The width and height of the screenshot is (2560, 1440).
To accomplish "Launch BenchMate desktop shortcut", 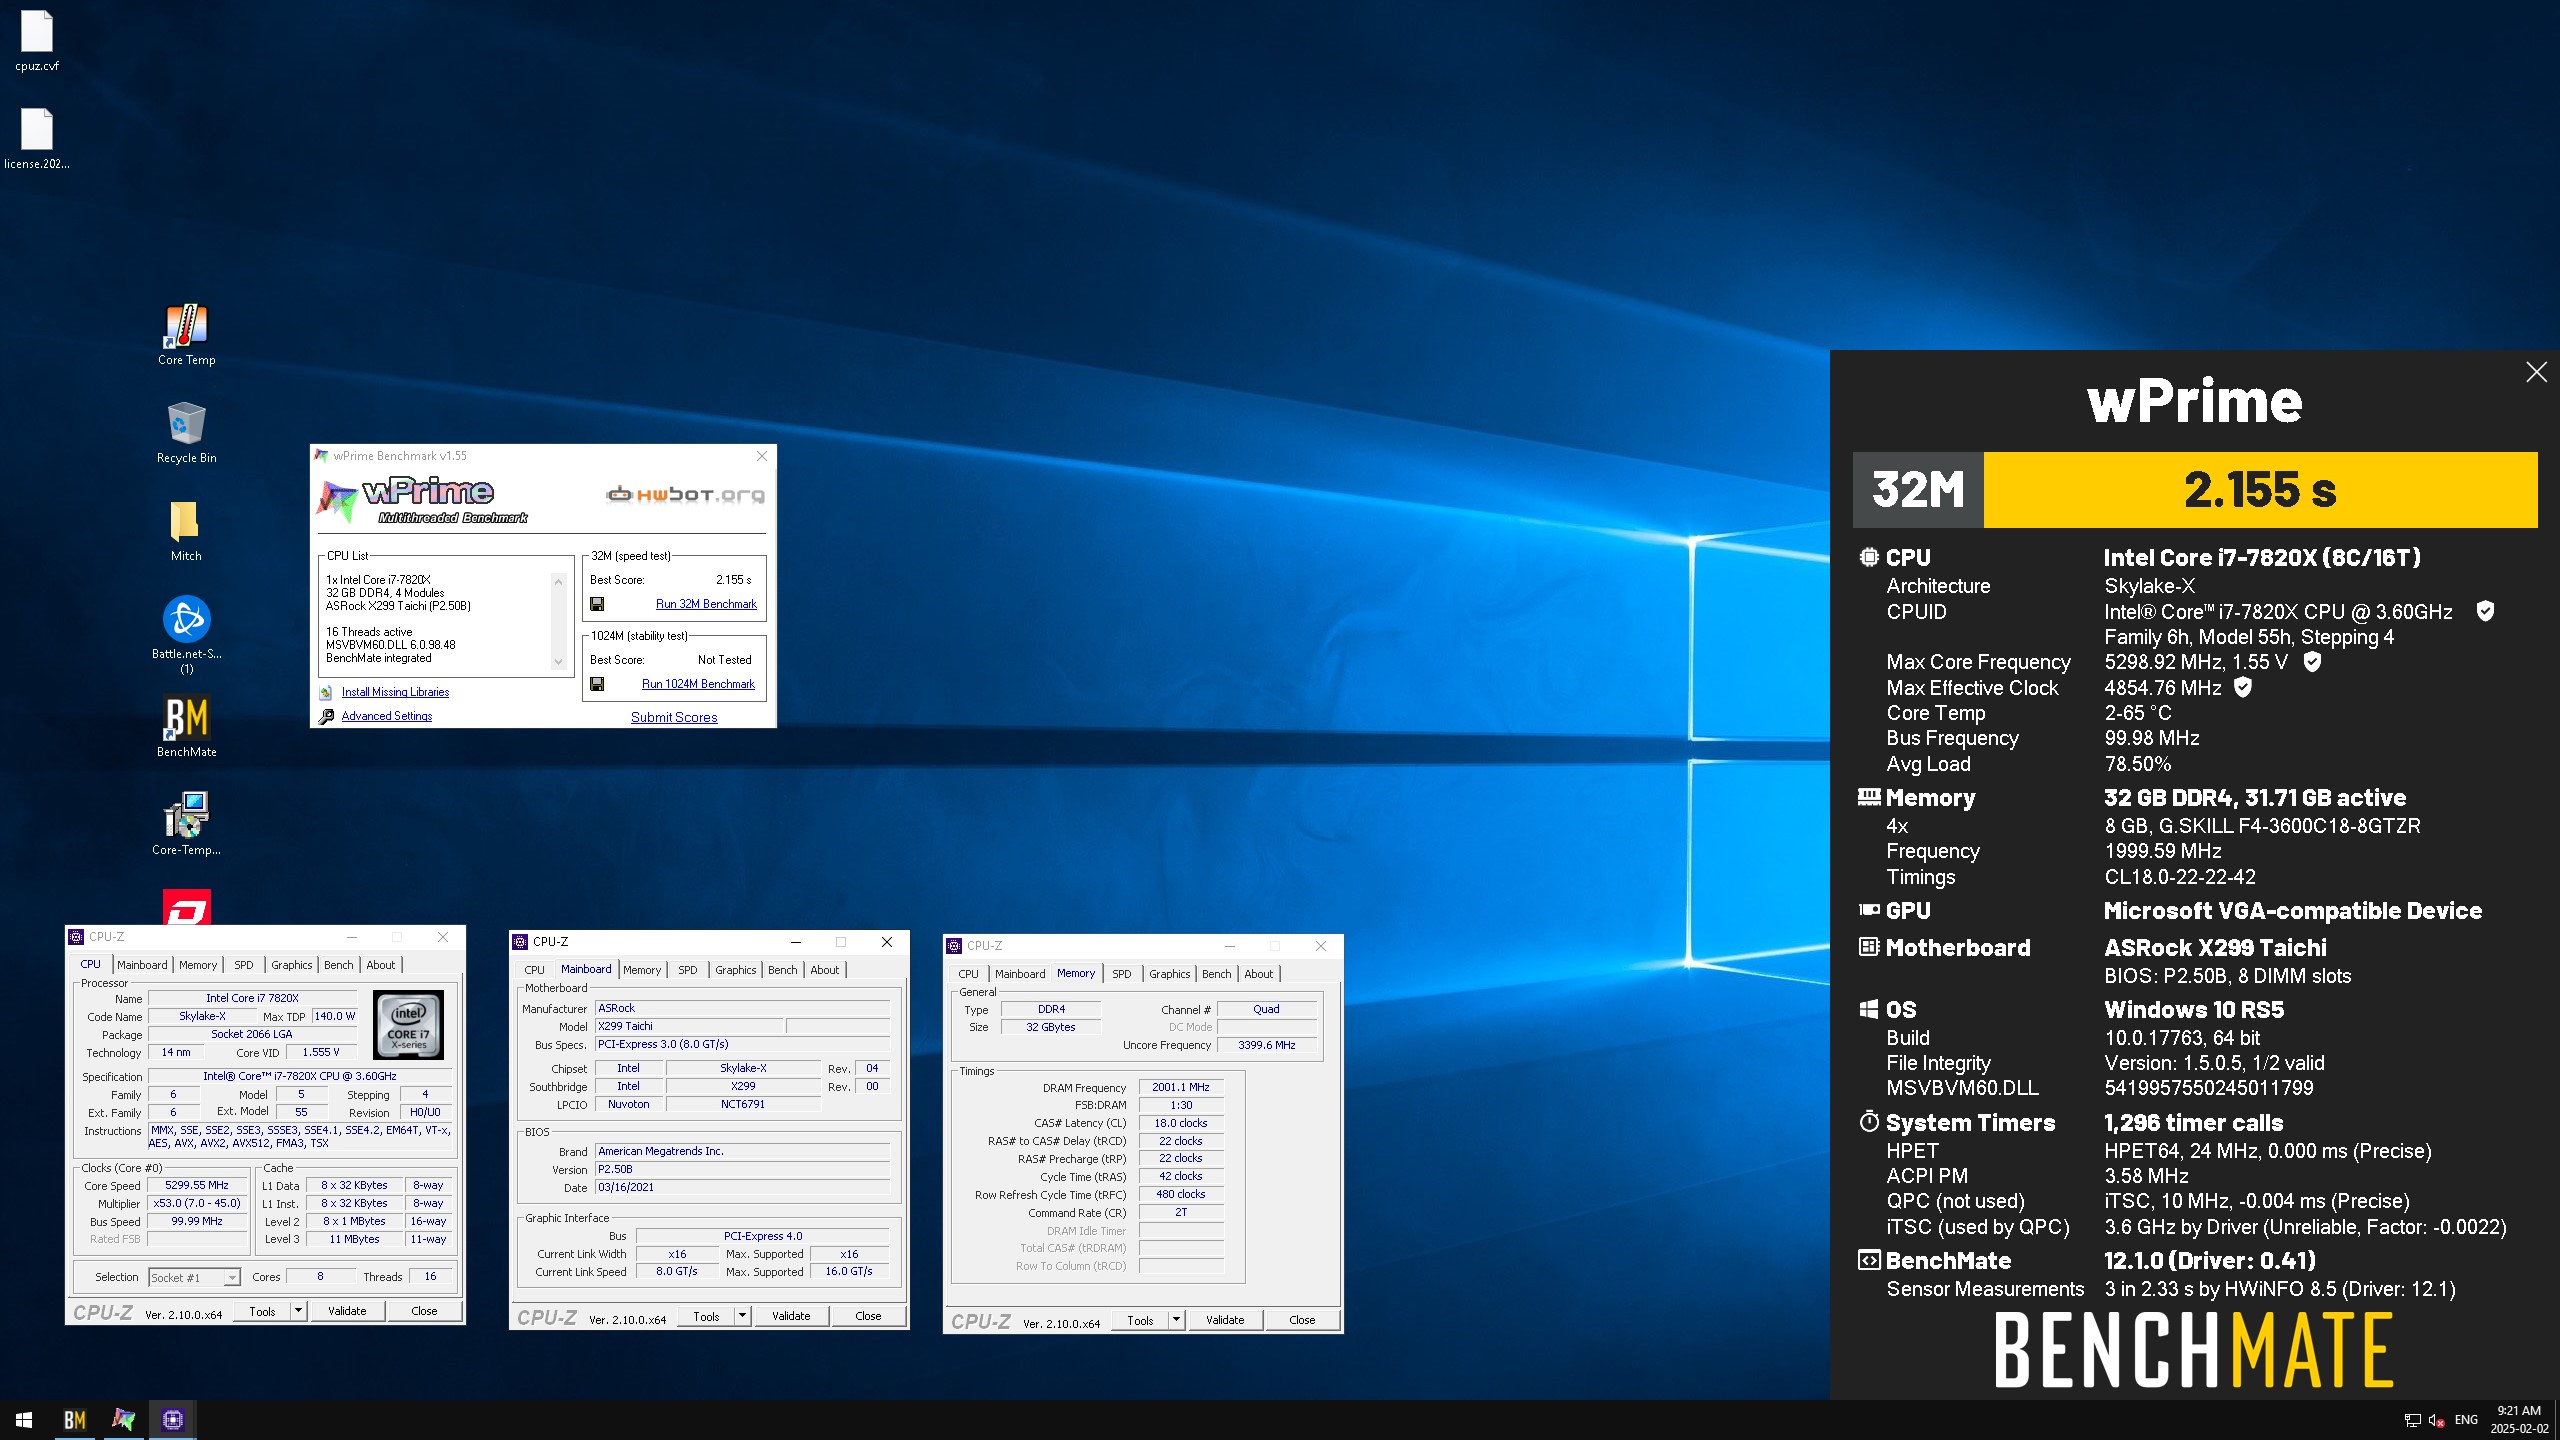I will click(186, 726).
